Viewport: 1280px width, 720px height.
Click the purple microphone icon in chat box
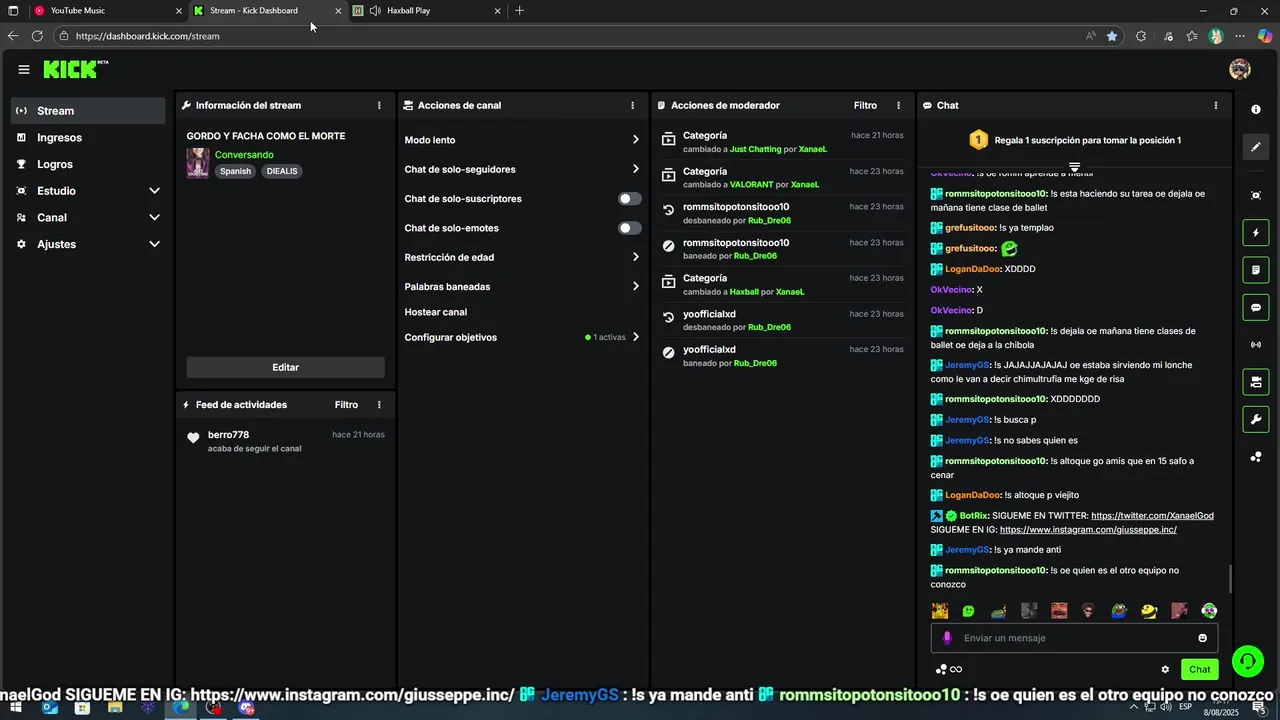947,638
